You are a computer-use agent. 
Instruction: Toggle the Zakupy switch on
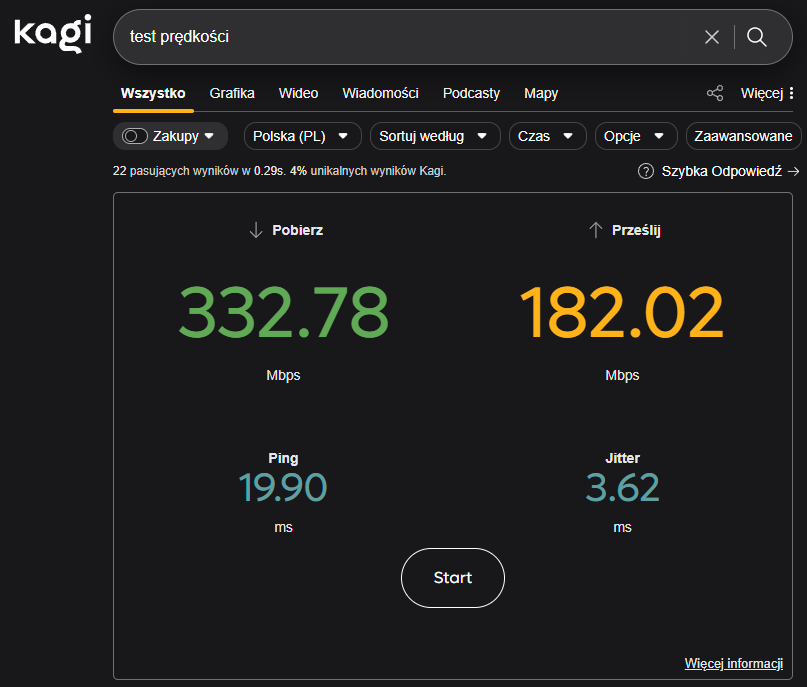tap(135, 136)
